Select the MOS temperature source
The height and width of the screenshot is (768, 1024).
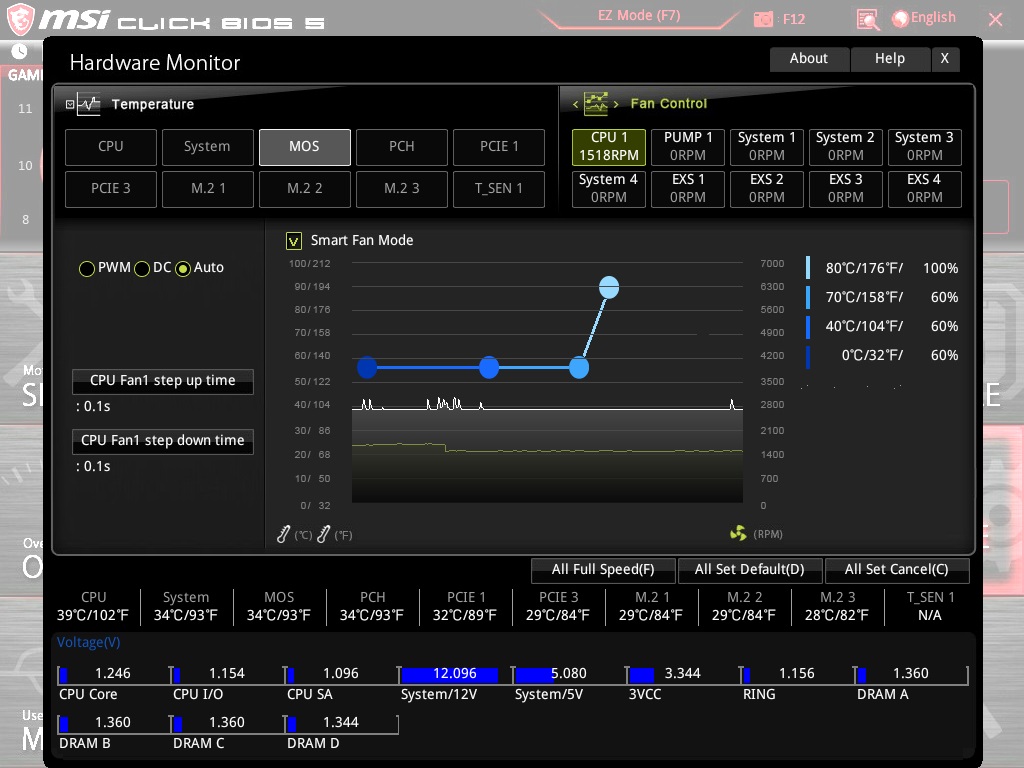coord(304,147)
